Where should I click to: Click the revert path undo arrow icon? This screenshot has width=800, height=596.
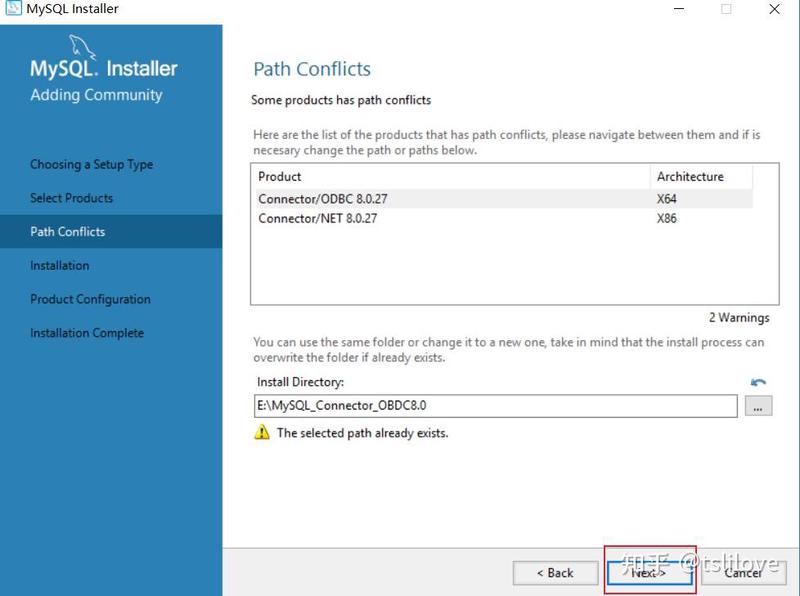[x=758, y=382]
